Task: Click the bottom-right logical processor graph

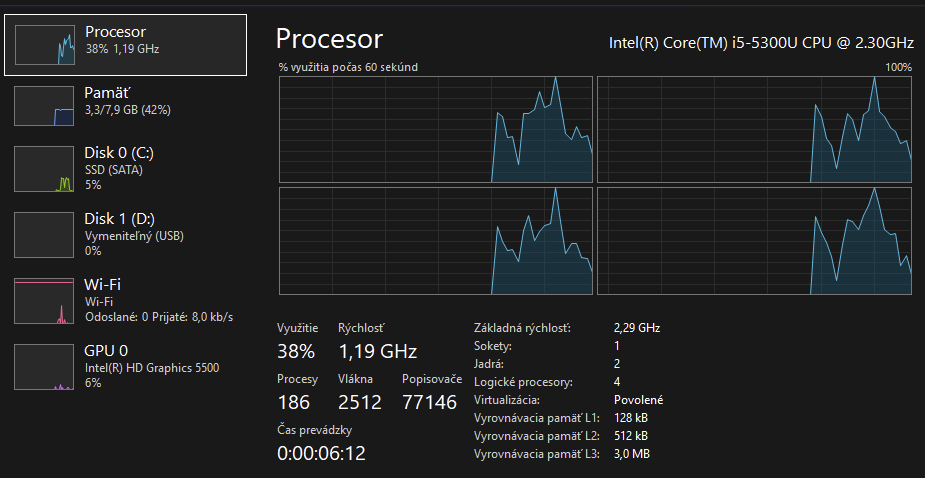Action: point(754,241)
